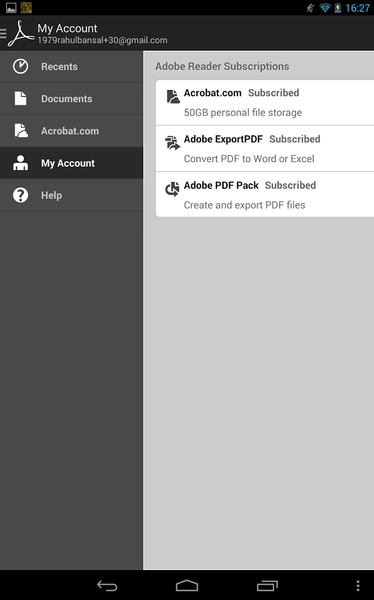Switch to the Documents section
Image resolution: width=374 pixels, height=600 pixels.
71,99
